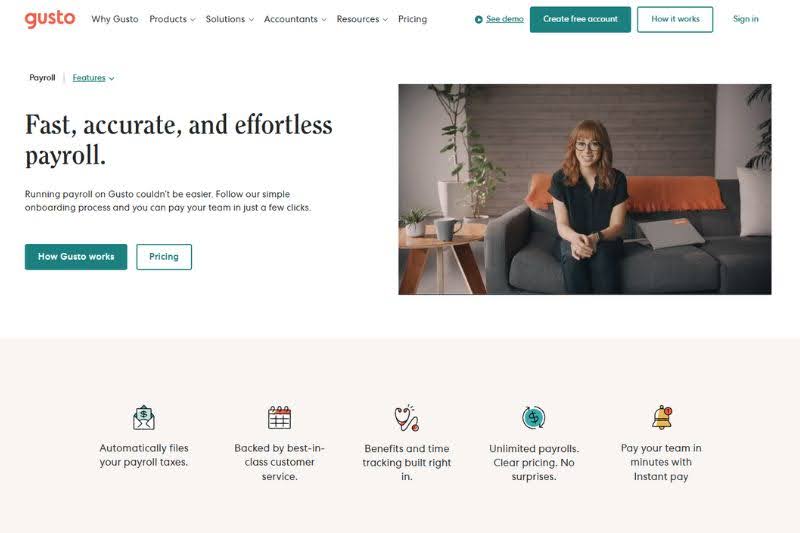Viewport: 800px width, 533px height.
Task: Open the woman on couch video thumbnail
Action: coord(585,189)
